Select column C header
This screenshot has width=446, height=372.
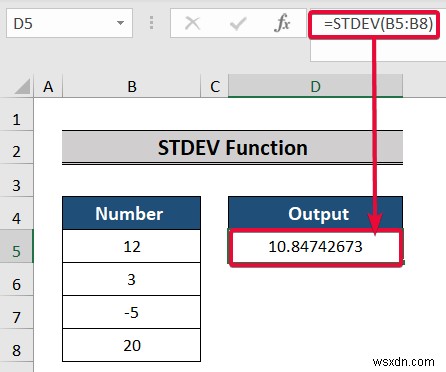(x=215, y=86)
